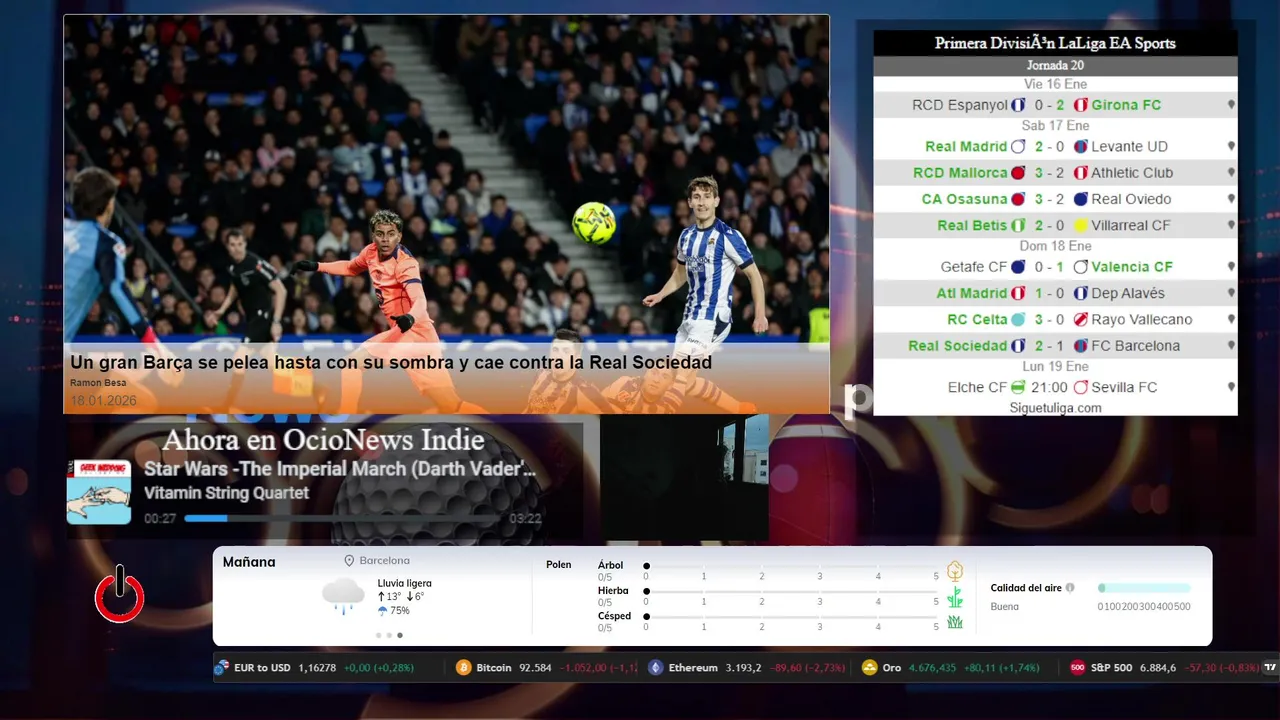Seek in the Imperial March progress bar
The height and width of the screenshot is (720, 1280).
pos(341,518)
